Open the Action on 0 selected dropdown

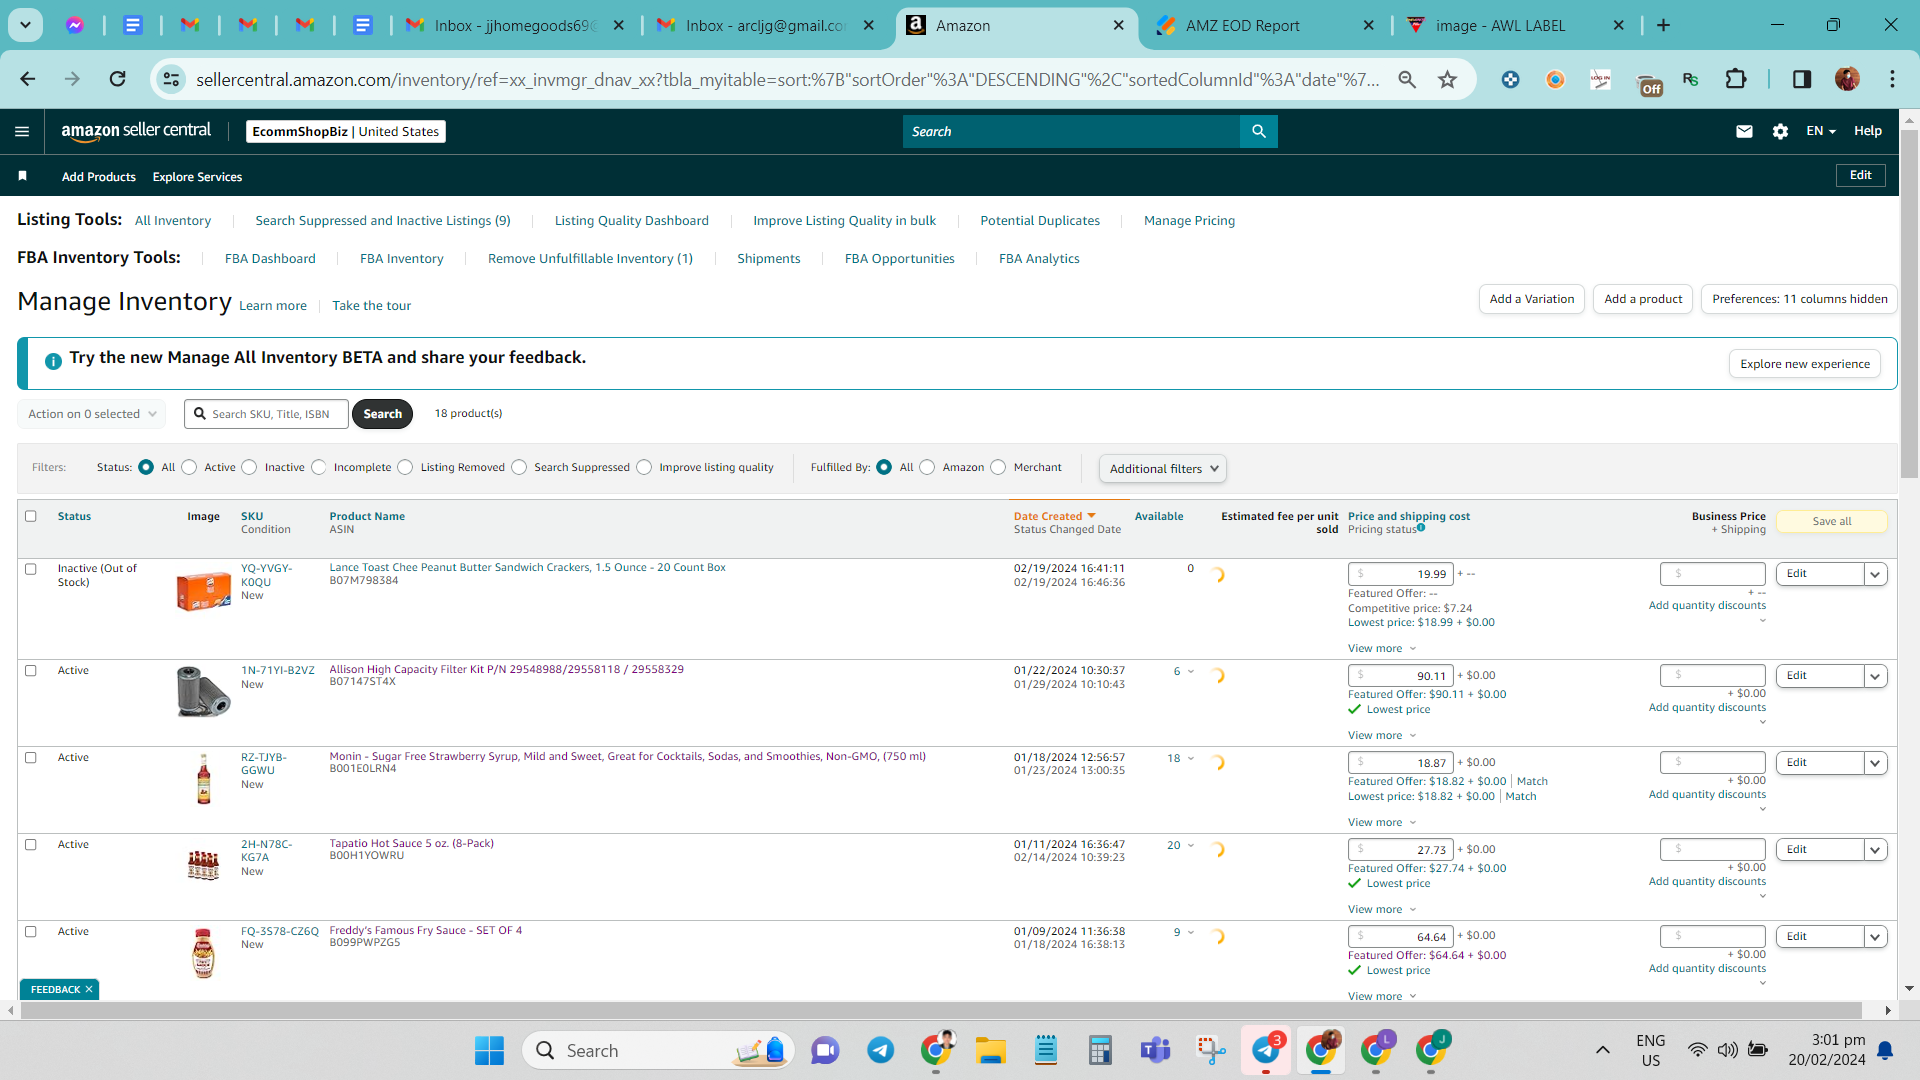(x=92, y=414)
